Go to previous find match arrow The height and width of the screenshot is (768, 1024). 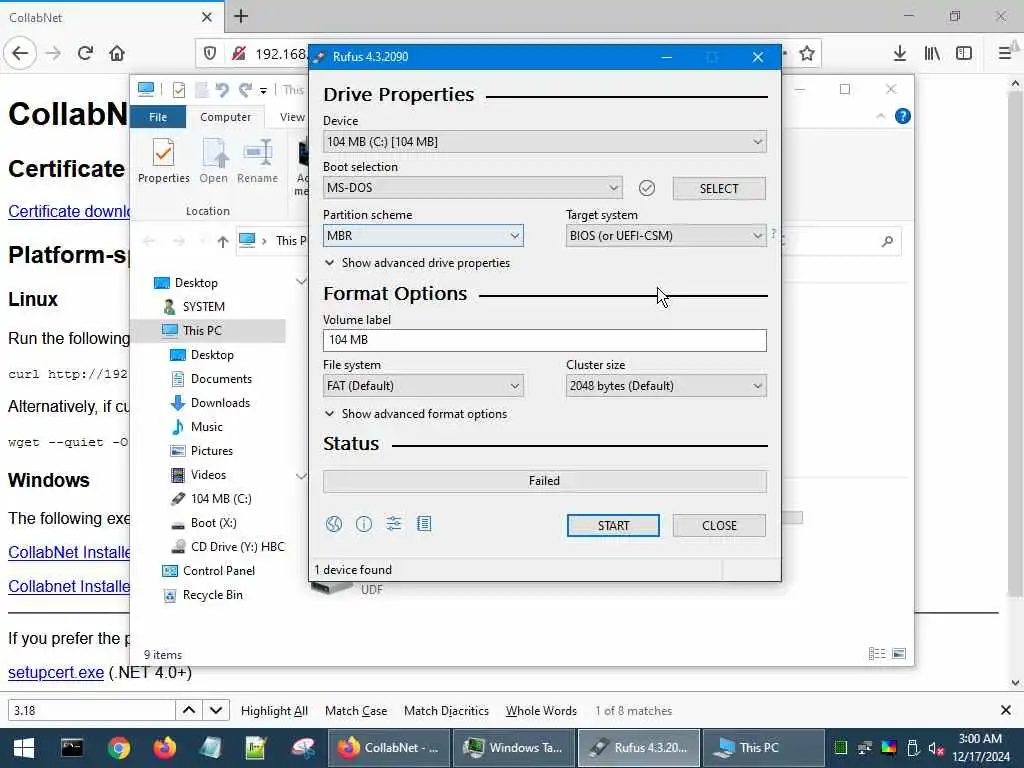(x=189, y=711)
